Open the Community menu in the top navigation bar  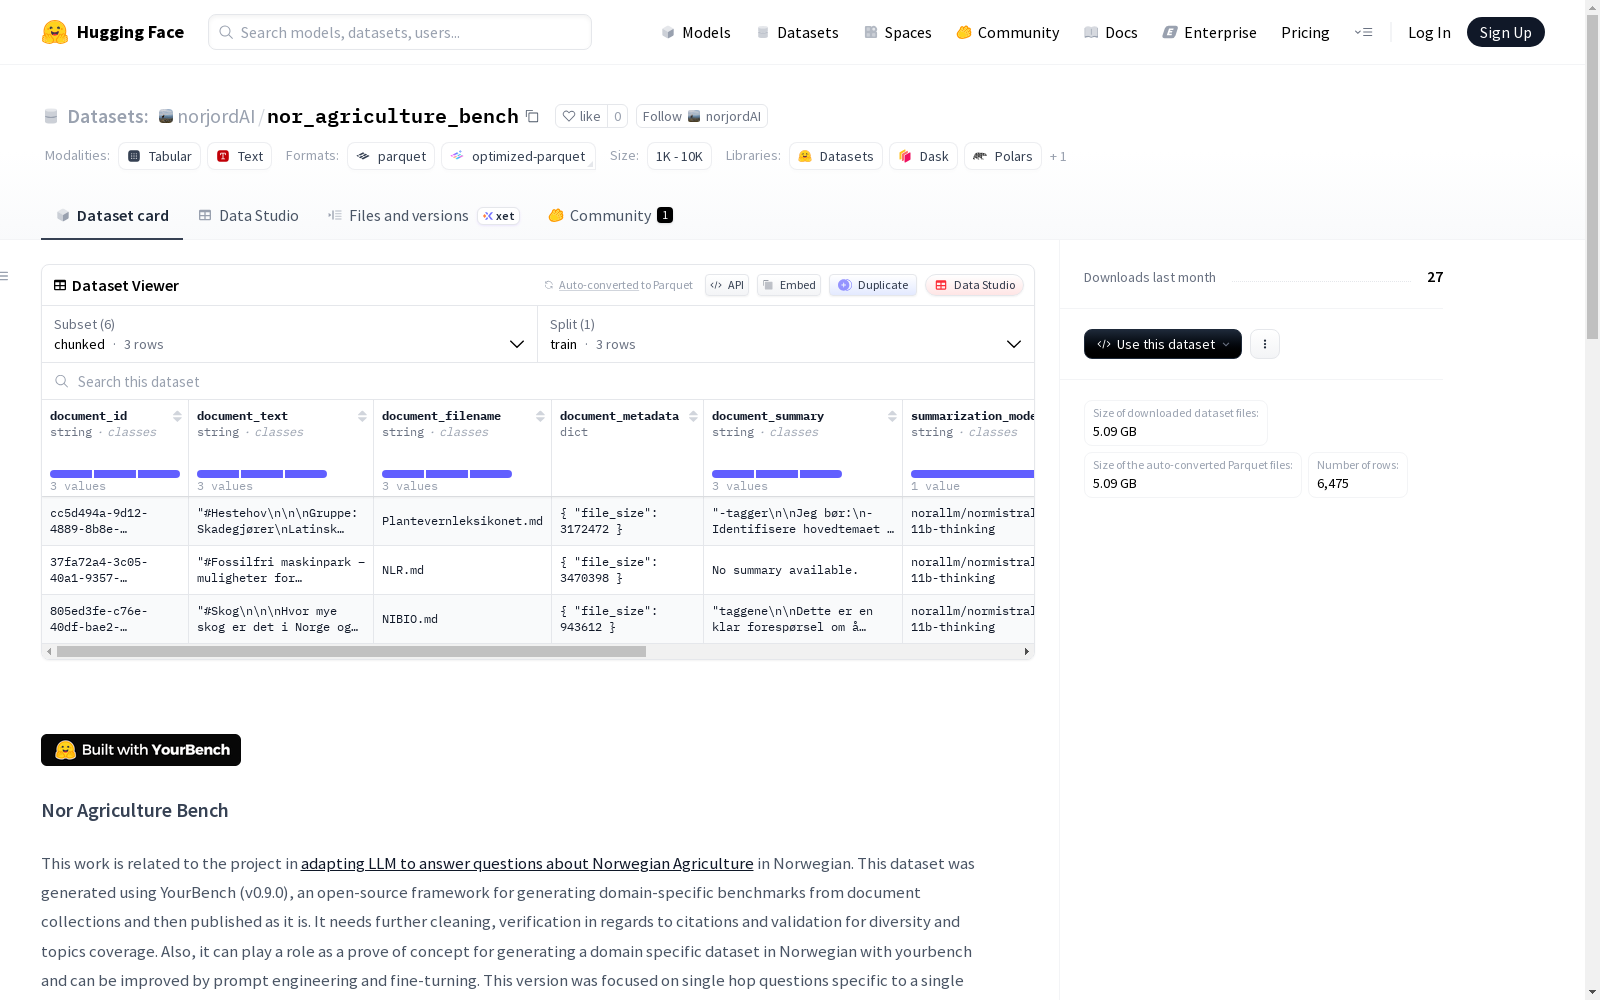(1008, 32)
